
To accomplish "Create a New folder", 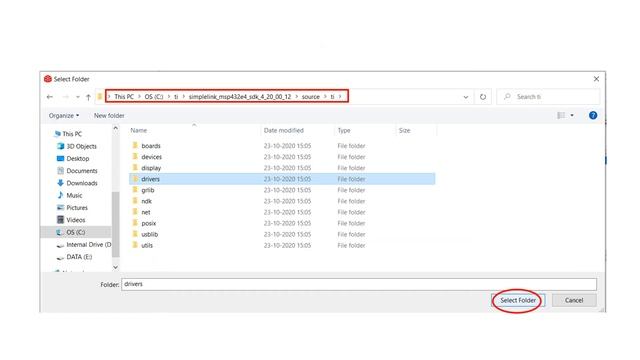I will [x=109, y=116].
